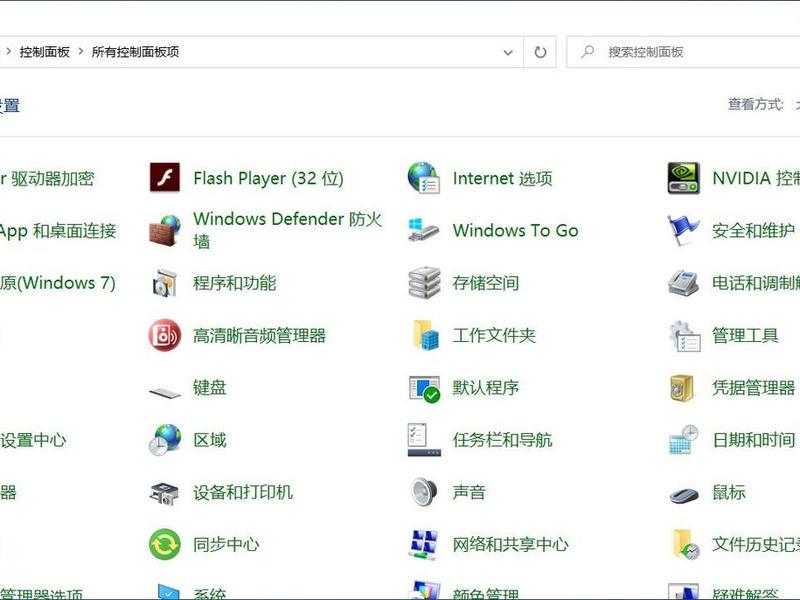Open the Flash Player (32 位) icon
800x600 pixels.
click(164, 178)
